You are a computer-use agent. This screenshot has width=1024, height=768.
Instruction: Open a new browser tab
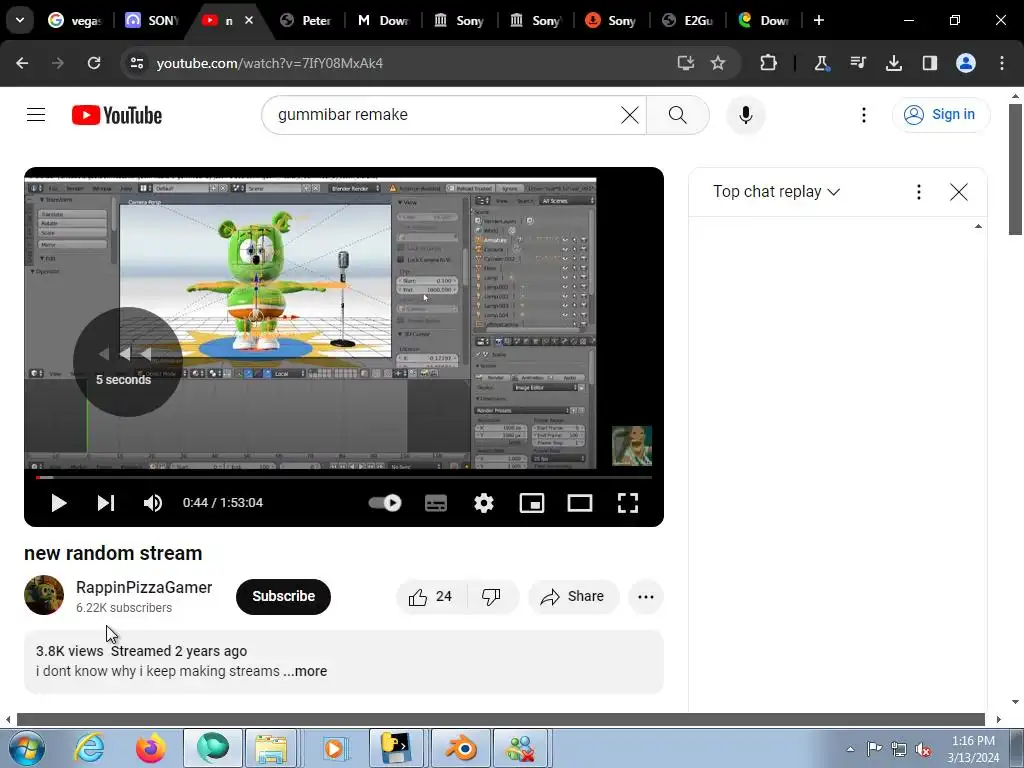click(x=819, y=20)
